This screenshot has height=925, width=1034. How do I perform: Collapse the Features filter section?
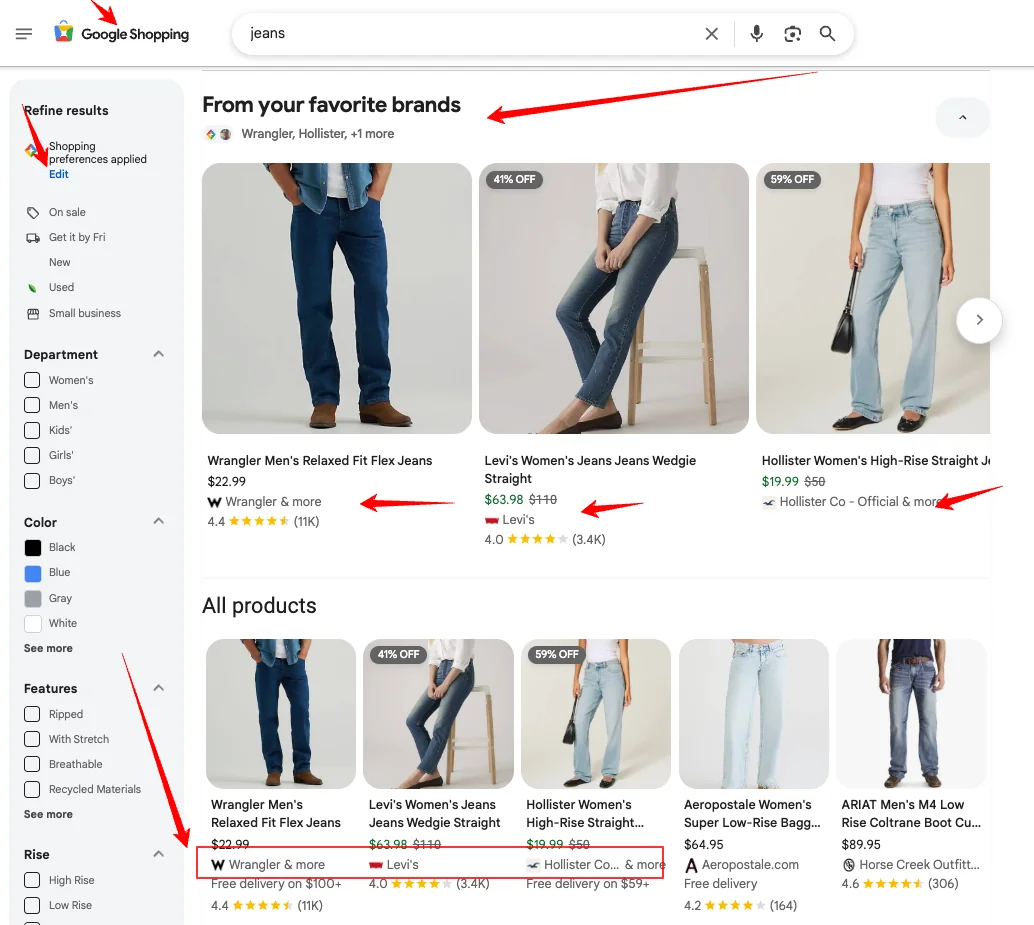point(158,688)
